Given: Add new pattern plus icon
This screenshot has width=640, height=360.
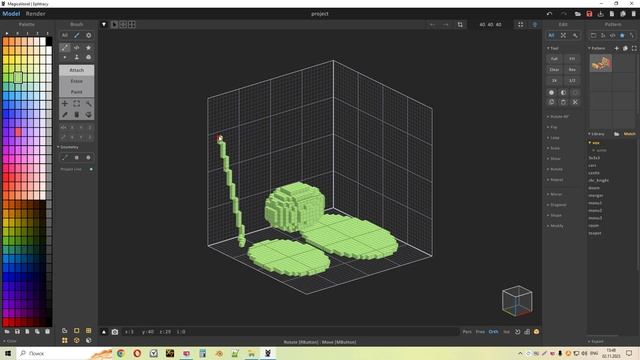Looking at the screenshot, I should point(616,48).
